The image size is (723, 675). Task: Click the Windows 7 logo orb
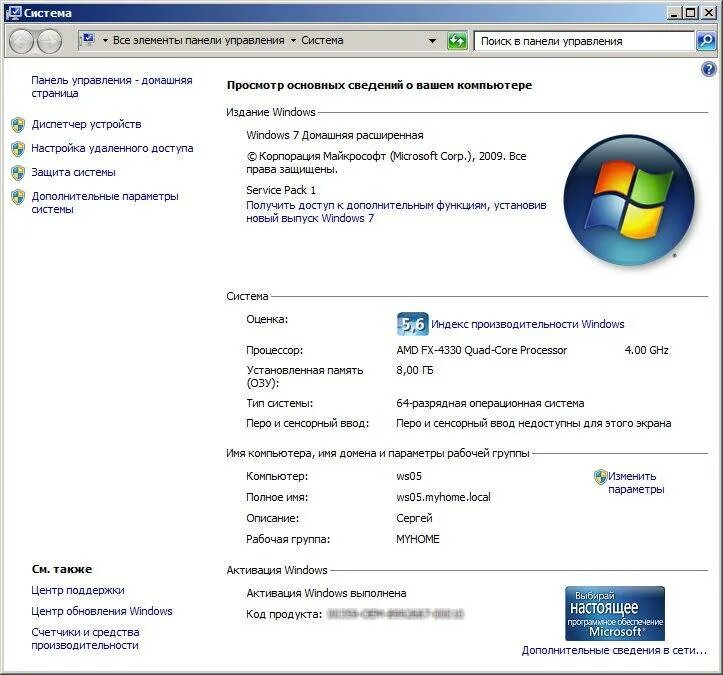pos(629,200)
